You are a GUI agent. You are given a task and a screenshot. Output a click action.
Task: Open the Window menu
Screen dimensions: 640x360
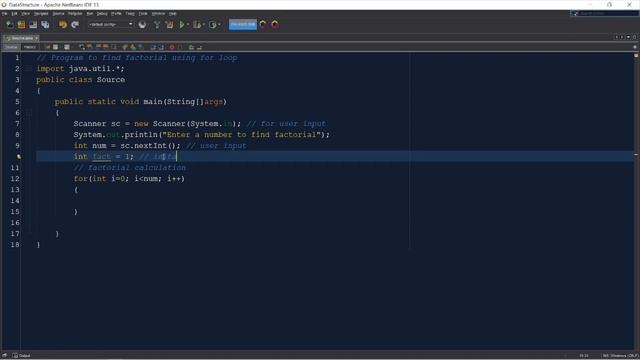click(x=158, y=13)
